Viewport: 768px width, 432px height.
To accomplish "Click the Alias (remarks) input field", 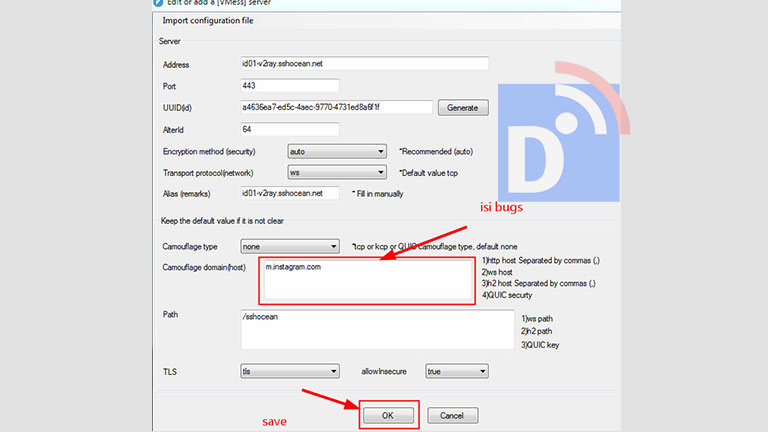I will coord(289,192).
